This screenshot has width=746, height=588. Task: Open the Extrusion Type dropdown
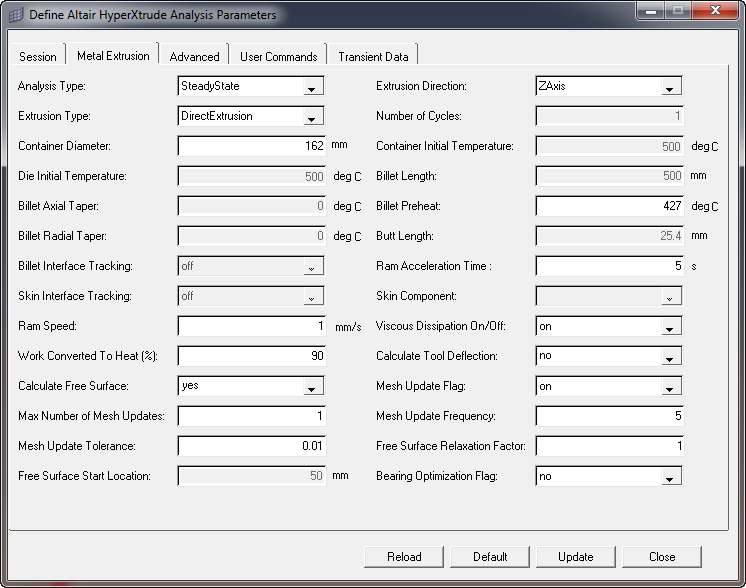point(312,117)
